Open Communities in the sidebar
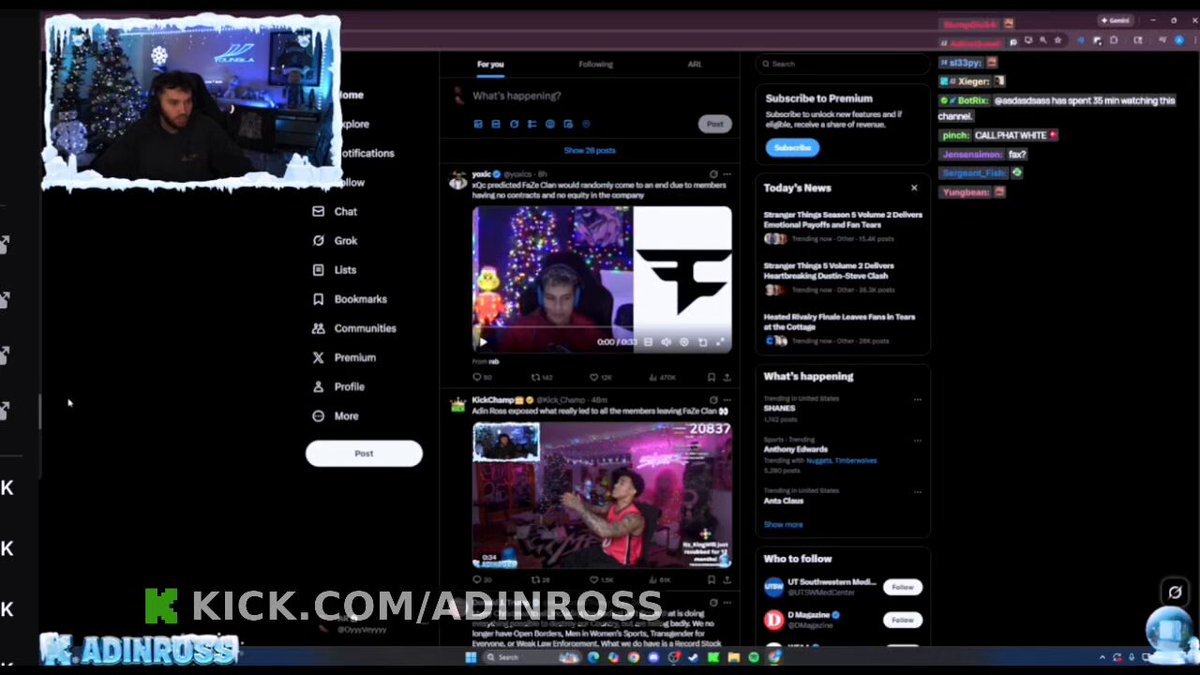Screen dimensions: 1200x675 [354, 328]
